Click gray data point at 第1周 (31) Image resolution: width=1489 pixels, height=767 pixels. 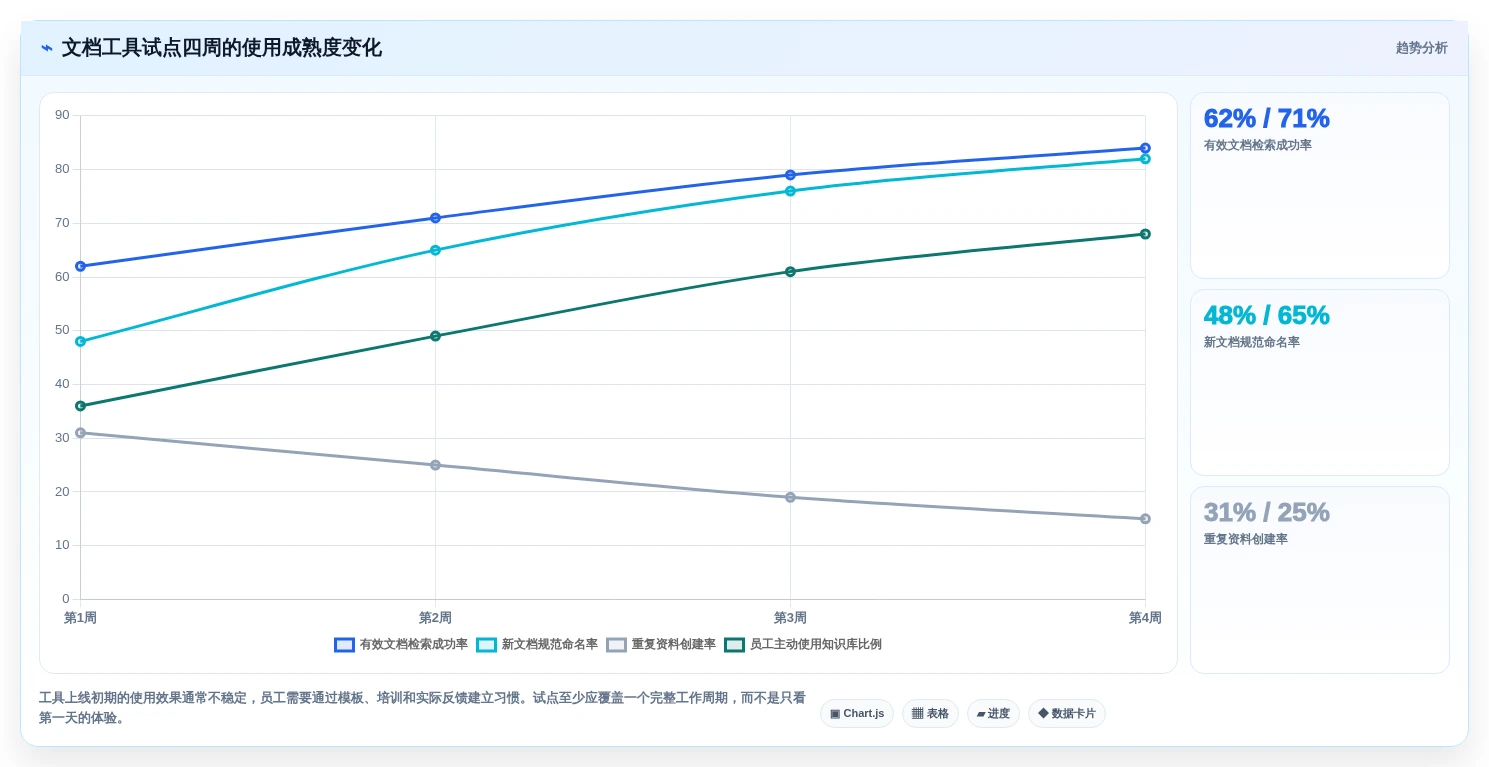point(80,433)
